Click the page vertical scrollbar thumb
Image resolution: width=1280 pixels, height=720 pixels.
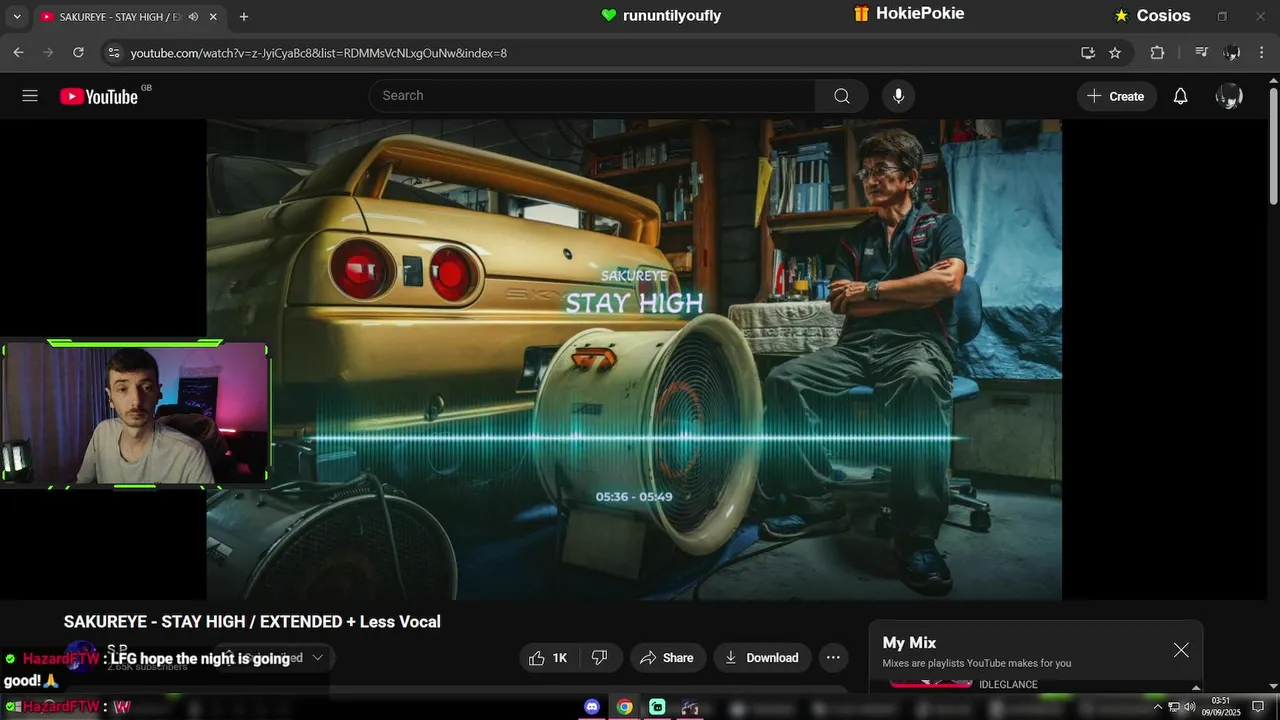coord(1273,145)
